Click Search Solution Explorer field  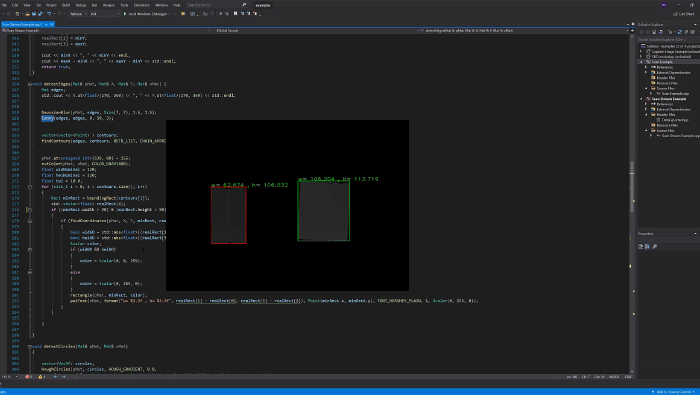coord(668,39)
